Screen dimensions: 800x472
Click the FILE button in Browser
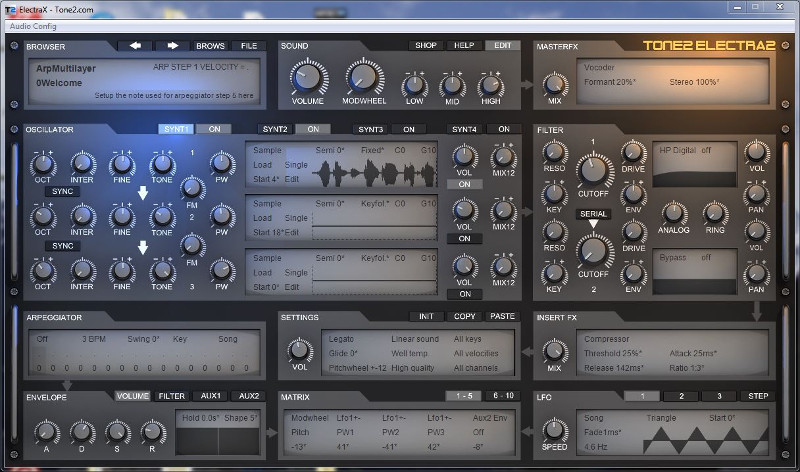click(248, 46)
